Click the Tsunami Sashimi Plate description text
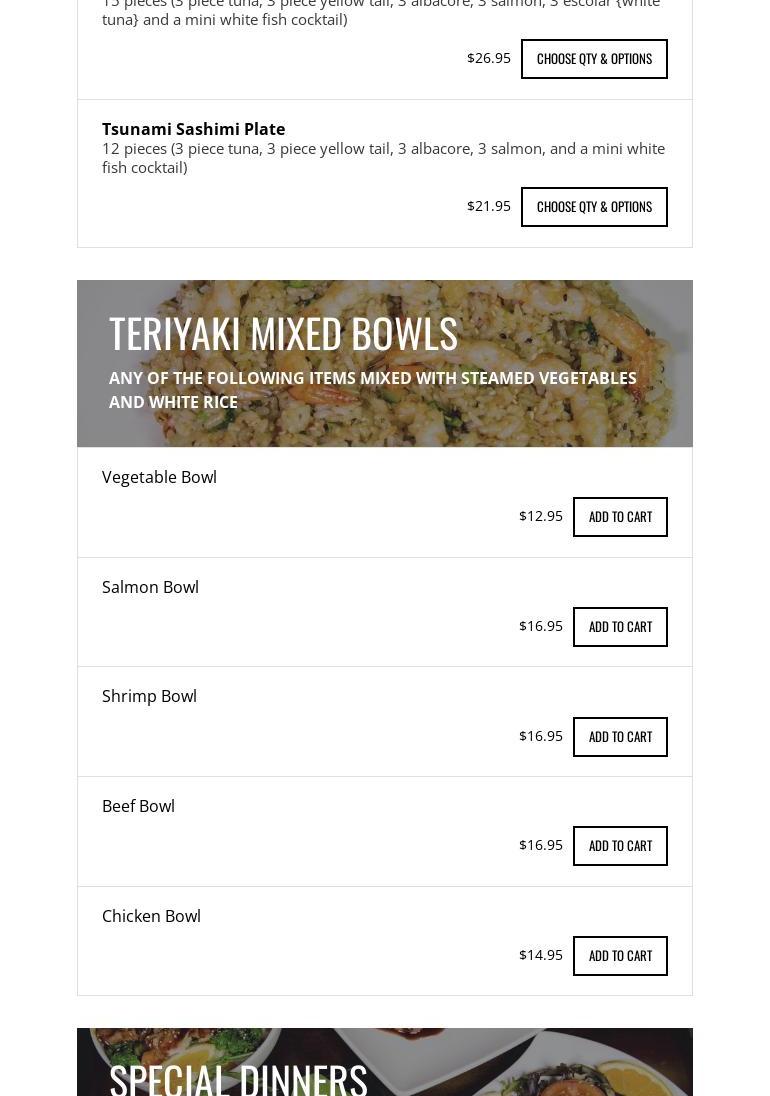The height and width of the screenshot is (1096, 770). point(383,158)
